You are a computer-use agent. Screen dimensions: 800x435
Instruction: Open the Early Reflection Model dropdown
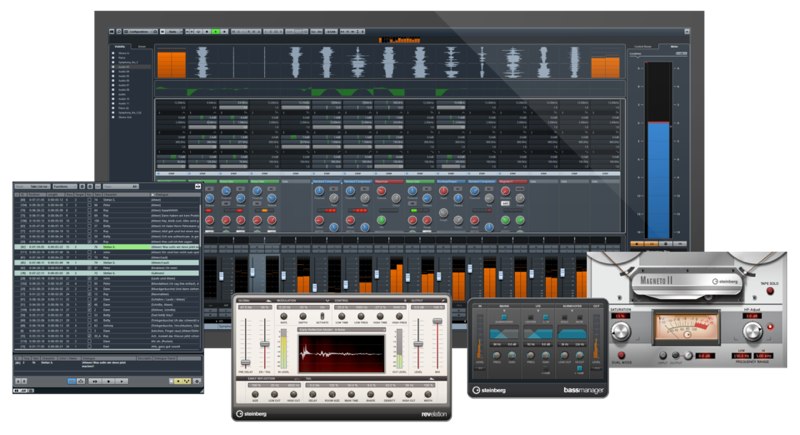(x=341, y=330)
